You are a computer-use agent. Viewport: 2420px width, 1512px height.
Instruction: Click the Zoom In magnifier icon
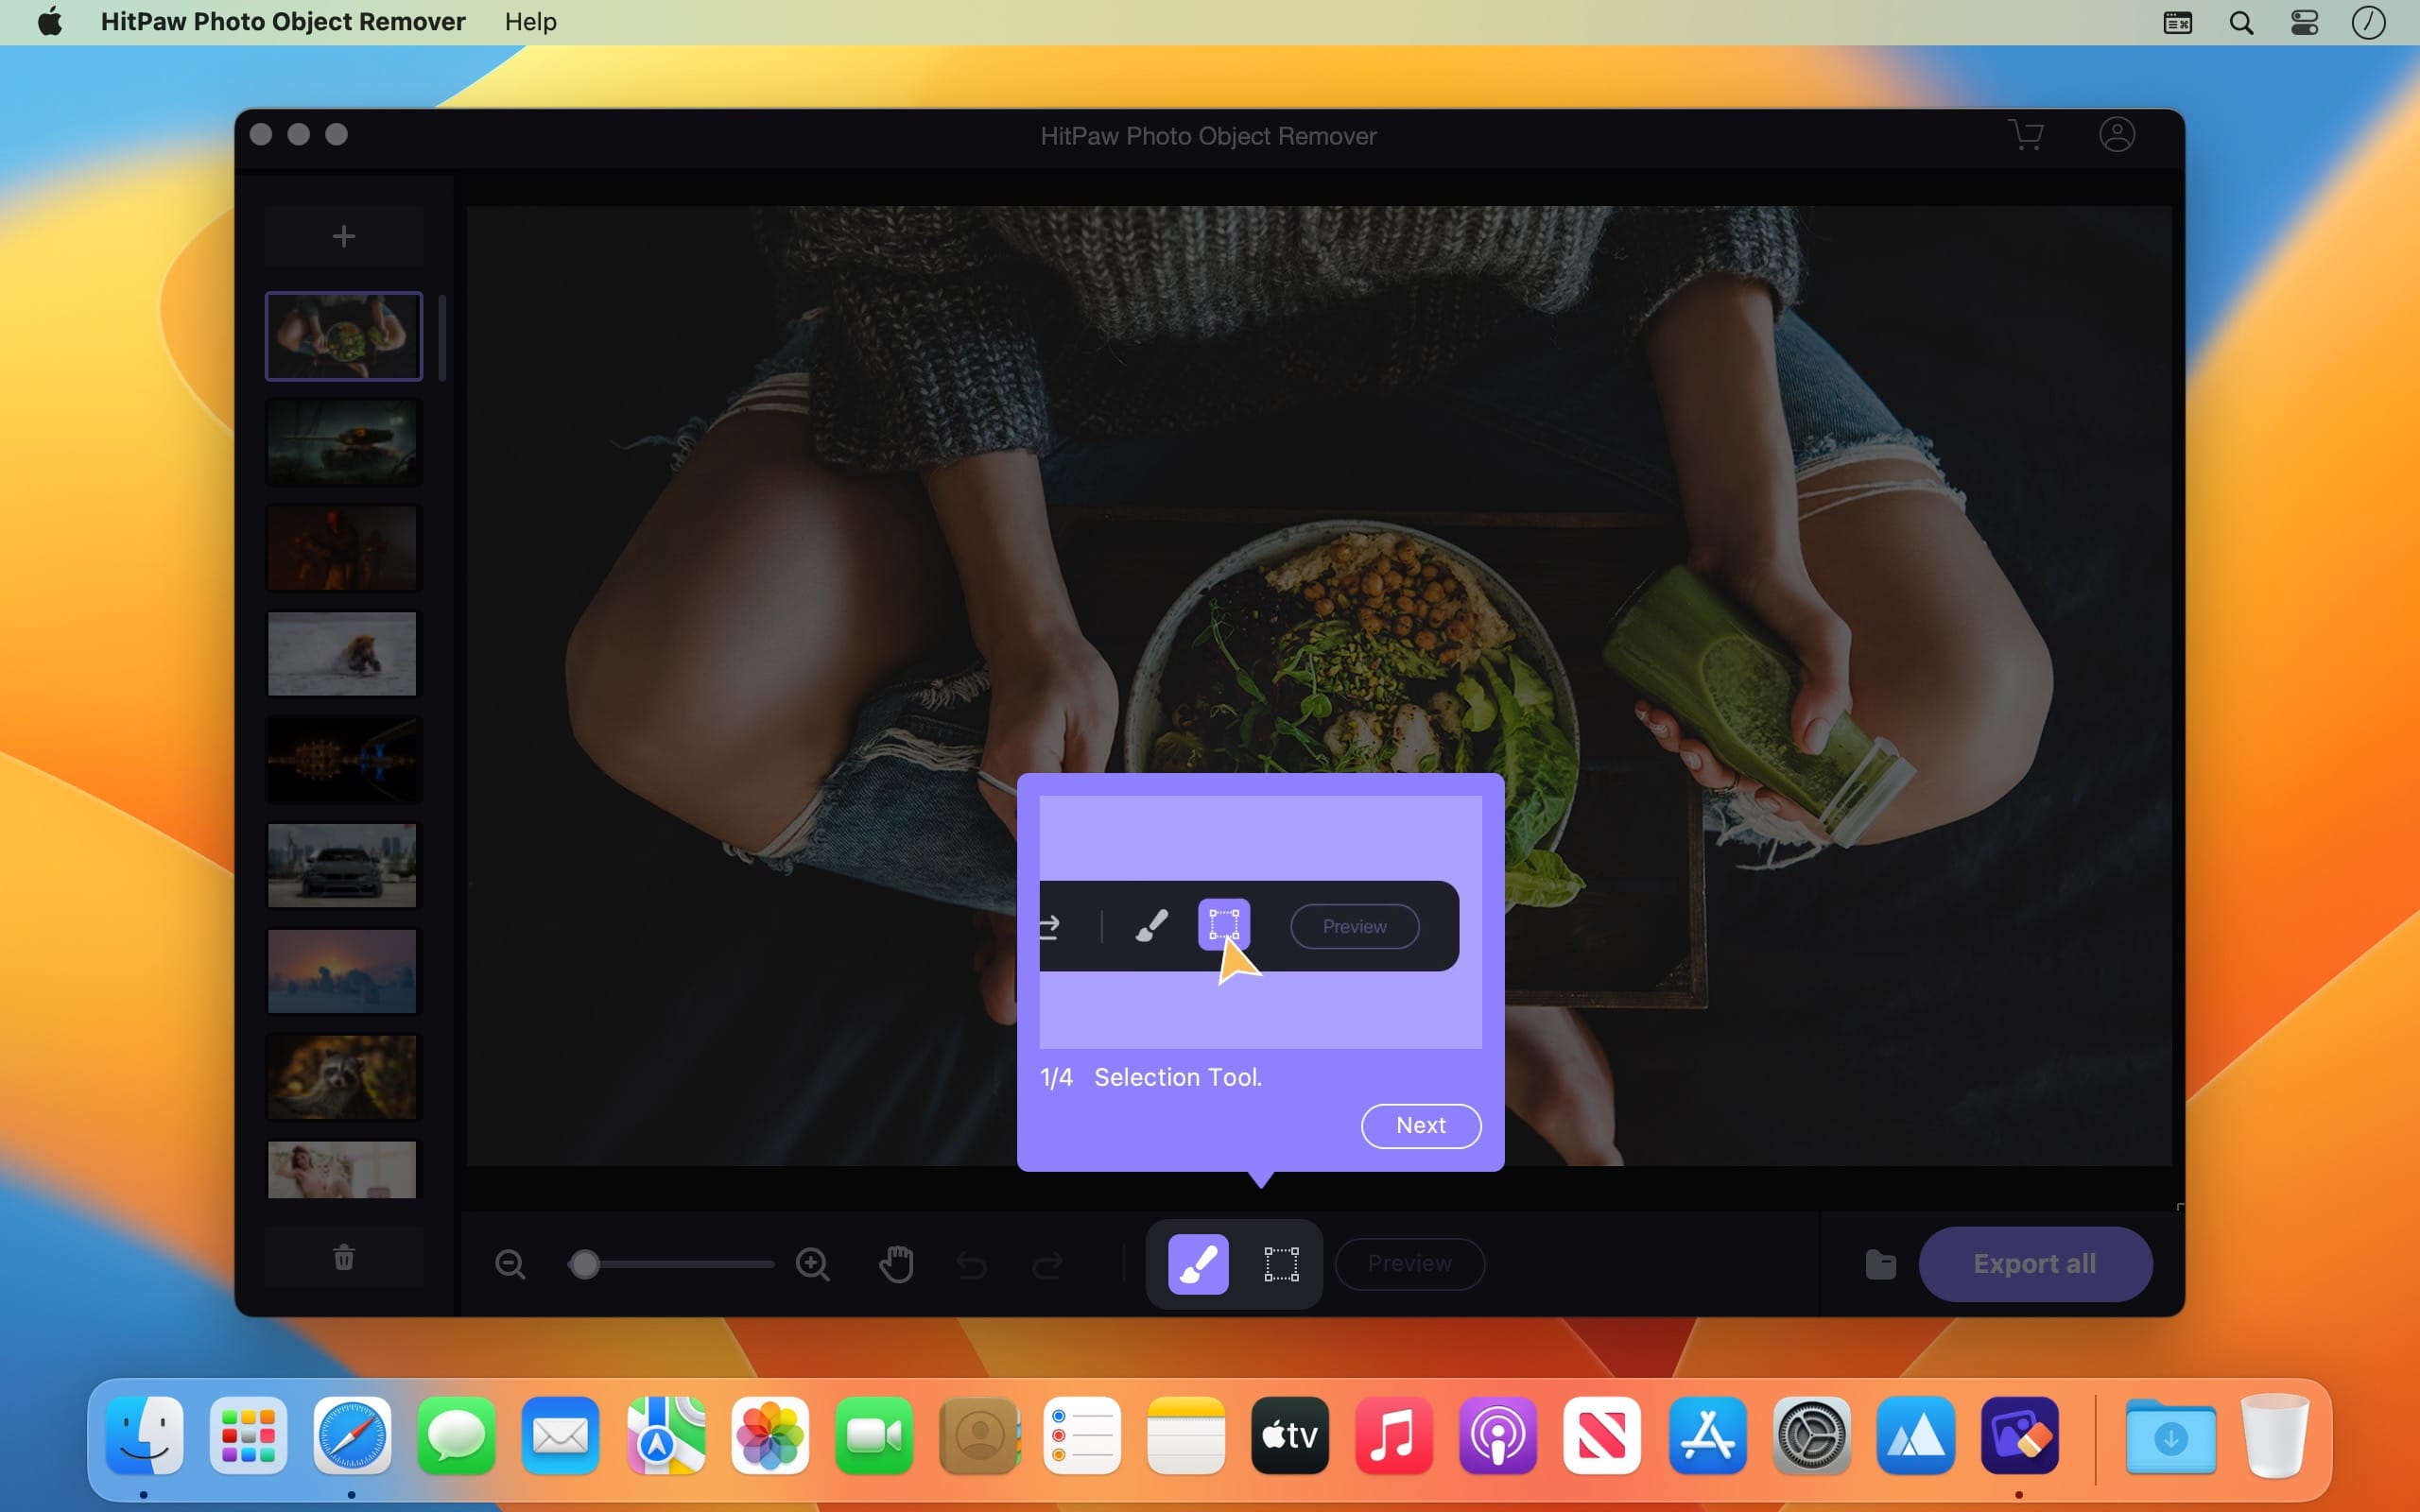pos(810,1263)
